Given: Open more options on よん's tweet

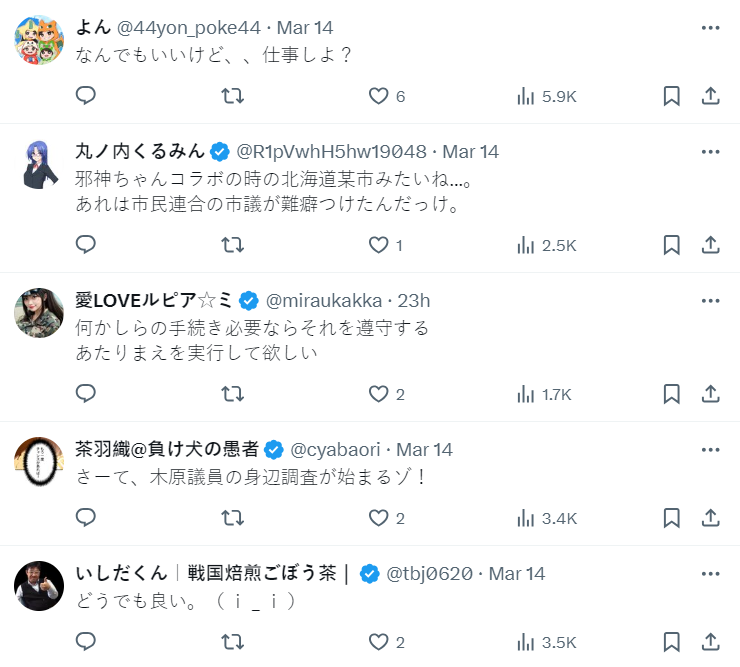Looking at the screenshot, I should [x=711, y=27].
